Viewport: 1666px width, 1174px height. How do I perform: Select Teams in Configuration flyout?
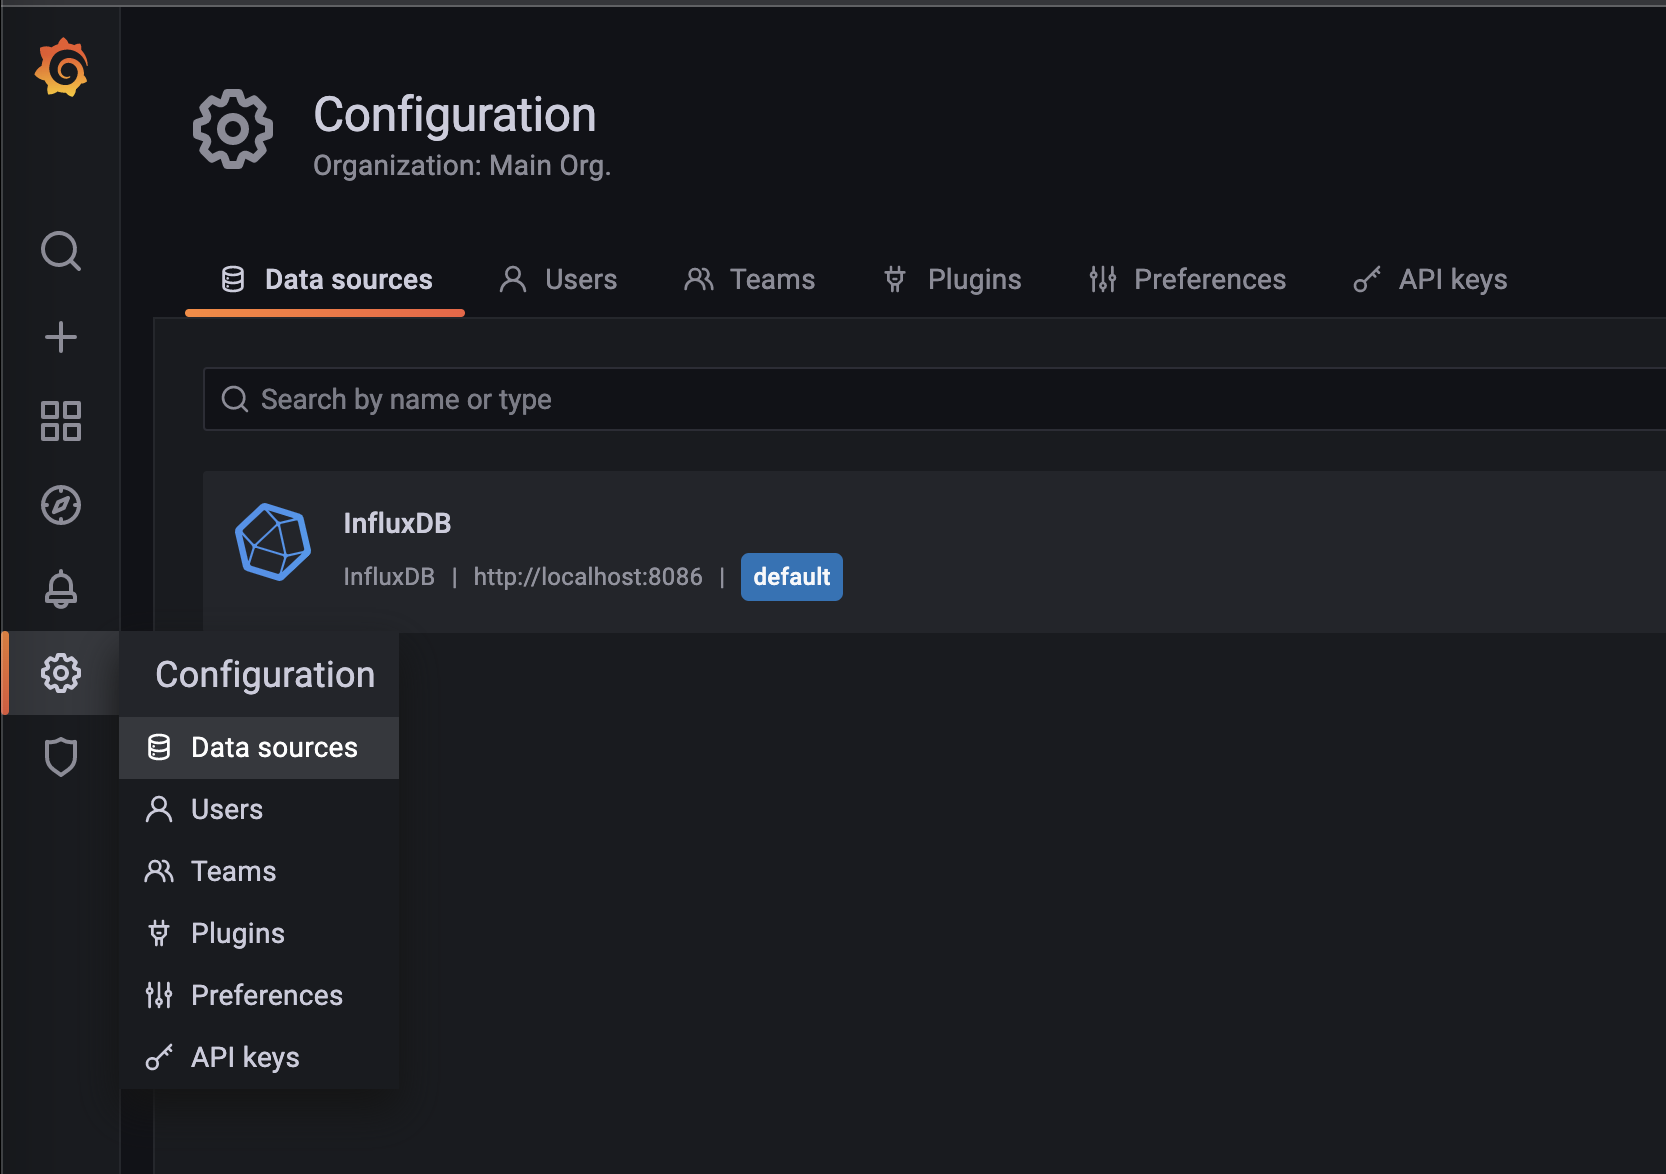tap(259, 871)
